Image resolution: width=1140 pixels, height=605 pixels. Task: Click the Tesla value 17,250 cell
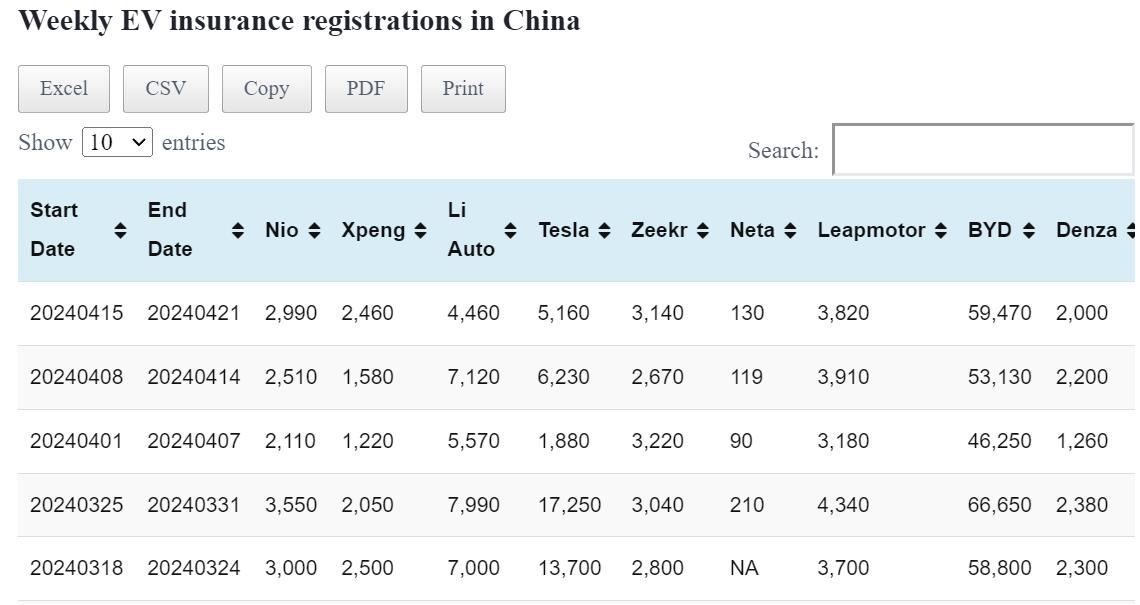(569, 505)
